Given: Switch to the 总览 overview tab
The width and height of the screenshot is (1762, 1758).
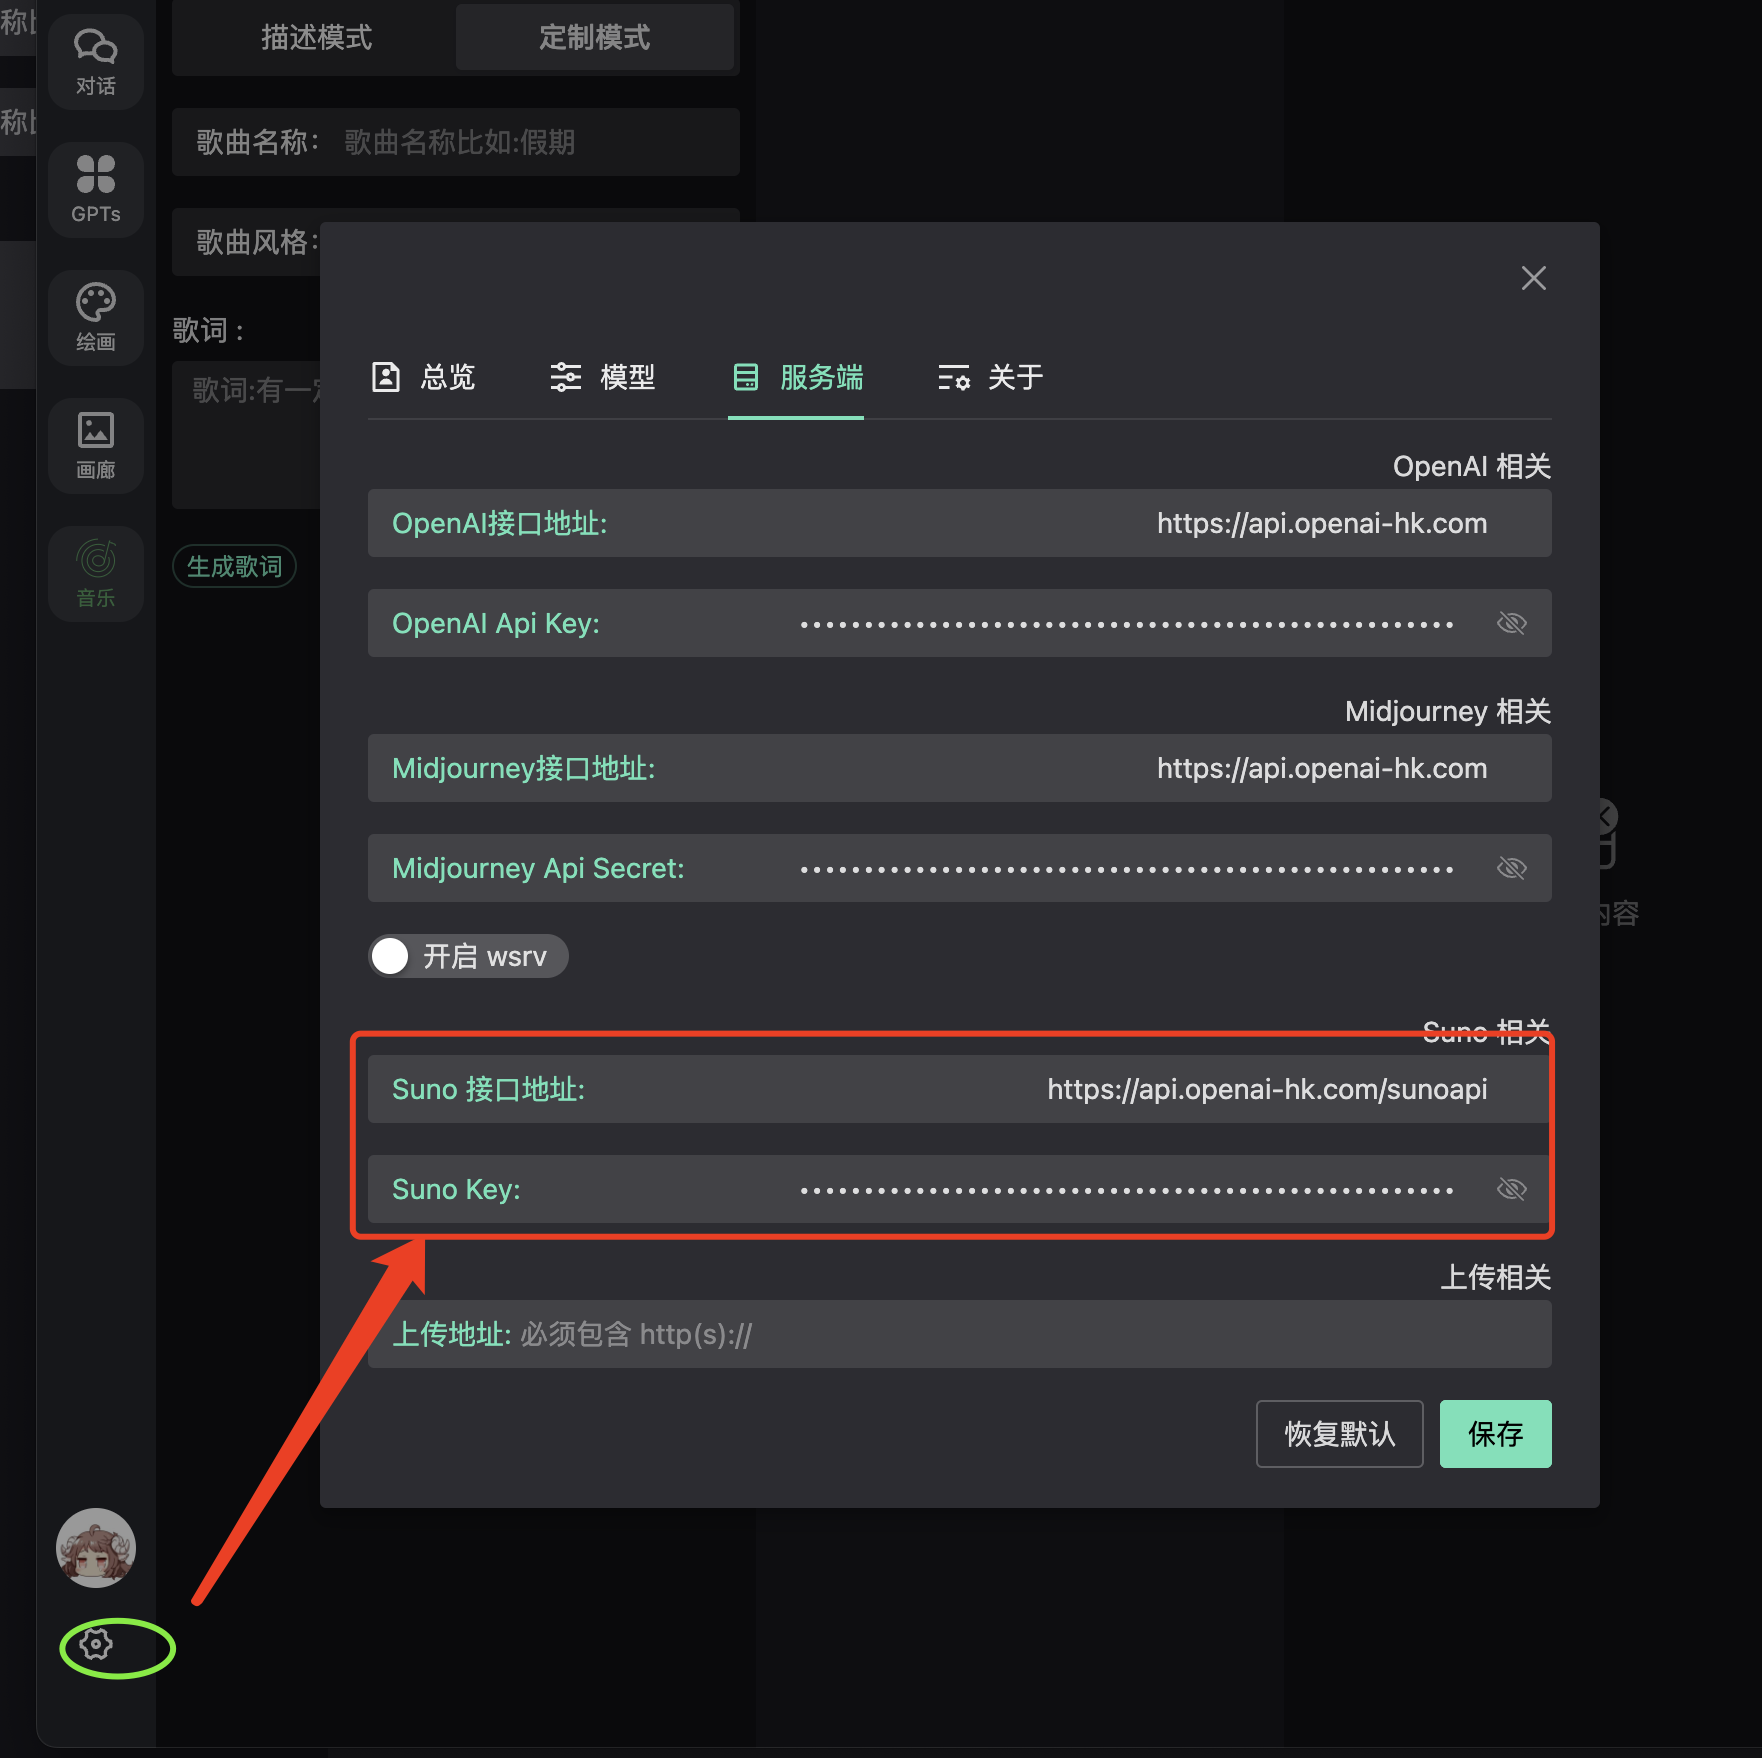Looking at the screenshot, I should click(x=423, y=377).
